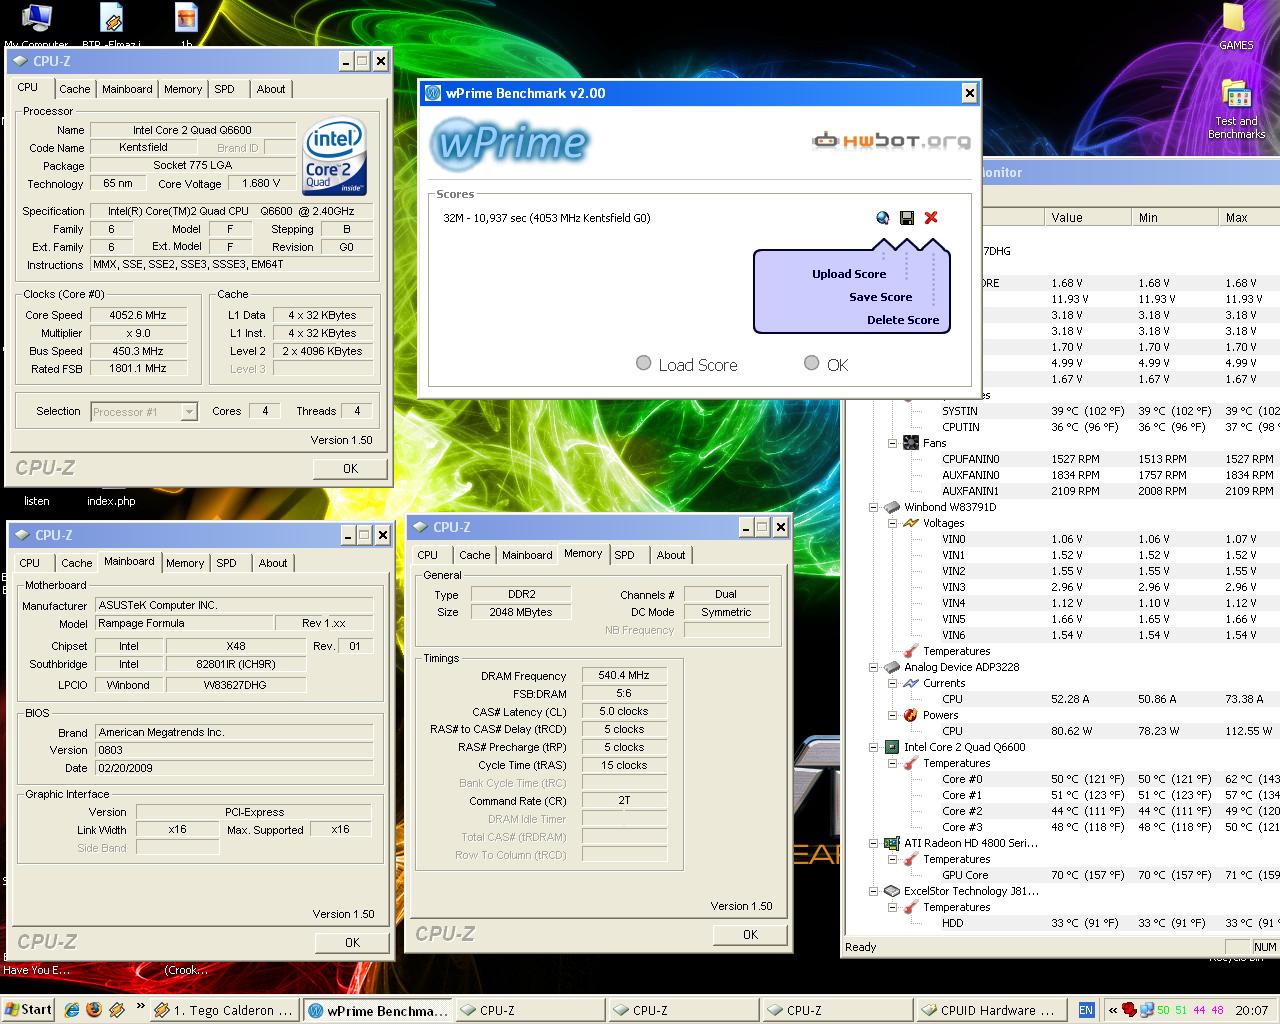Click the hwbot.org logo in wPrime

[891, 140]
